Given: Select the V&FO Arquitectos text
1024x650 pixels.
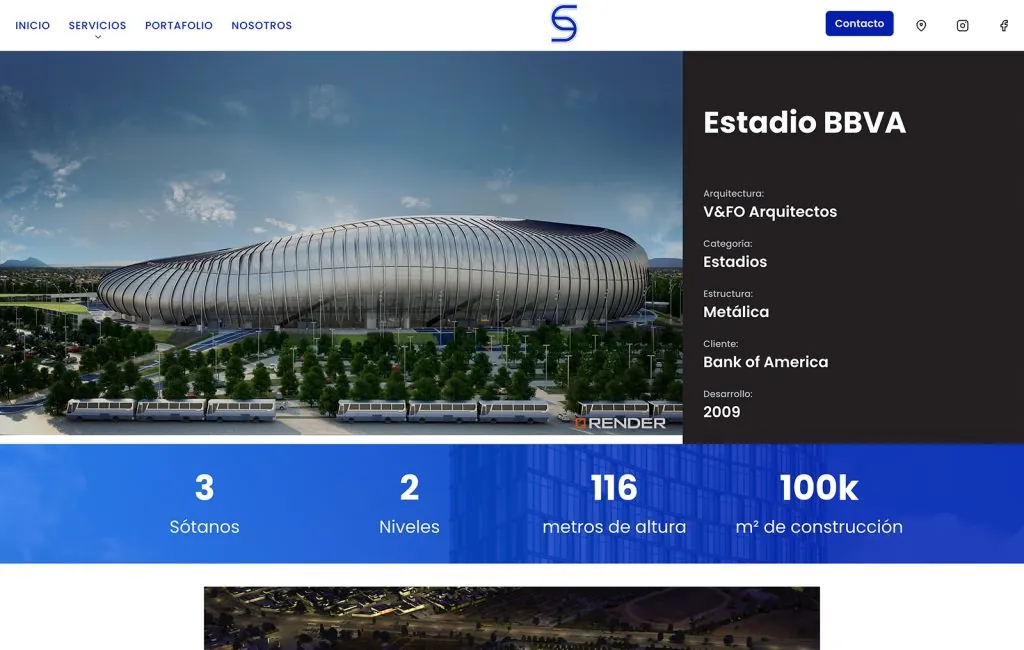Looking at the screenshot, I should point(770,212).
